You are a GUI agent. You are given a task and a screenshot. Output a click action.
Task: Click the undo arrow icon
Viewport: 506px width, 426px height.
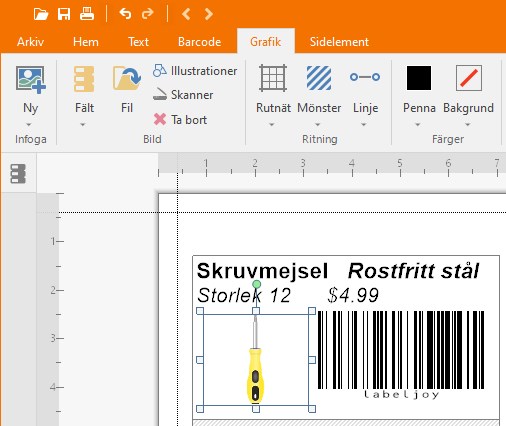click(125, 14)
